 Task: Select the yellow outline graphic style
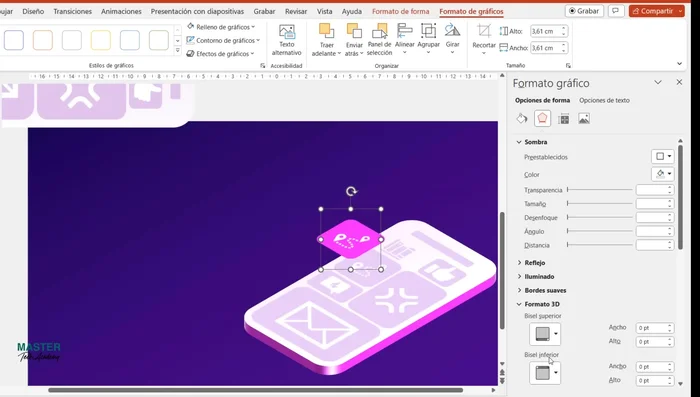click(x=100, y=40)
